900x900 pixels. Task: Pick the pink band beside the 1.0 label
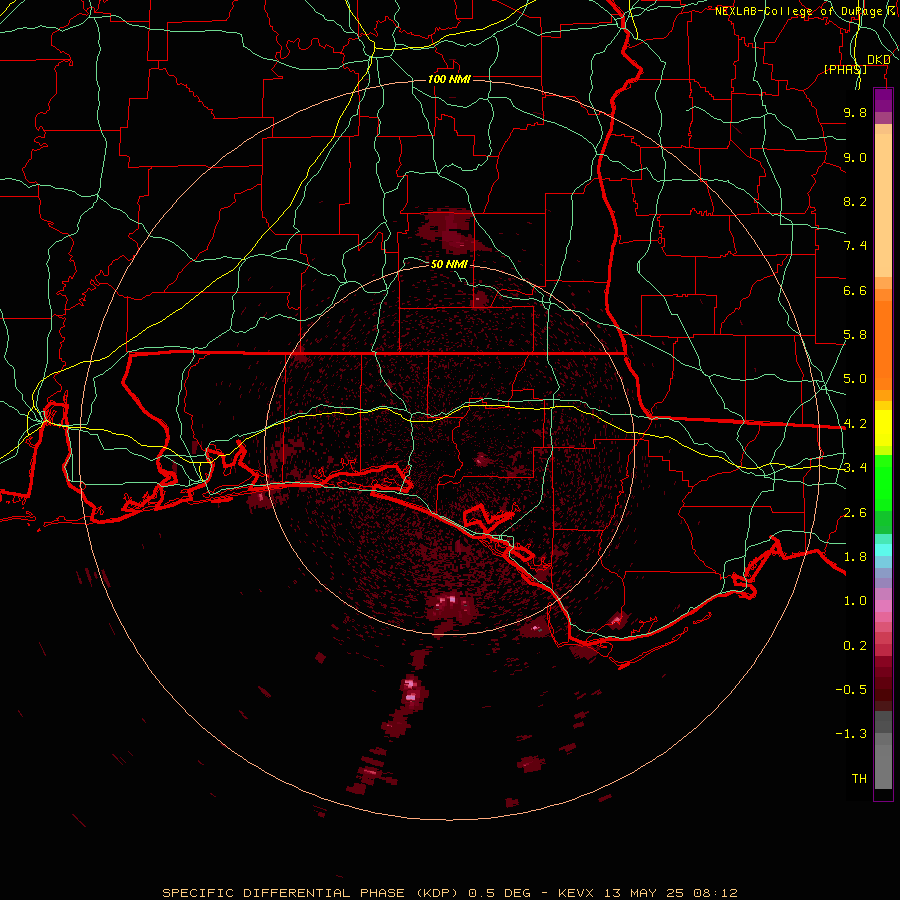[x=883, y=605]
